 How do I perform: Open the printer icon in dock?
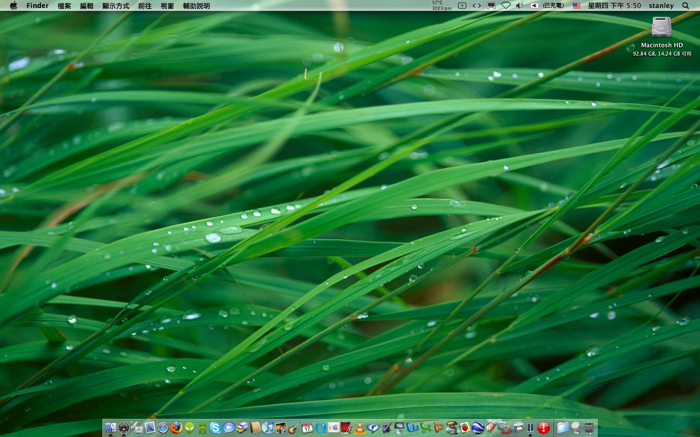(517, 428)
